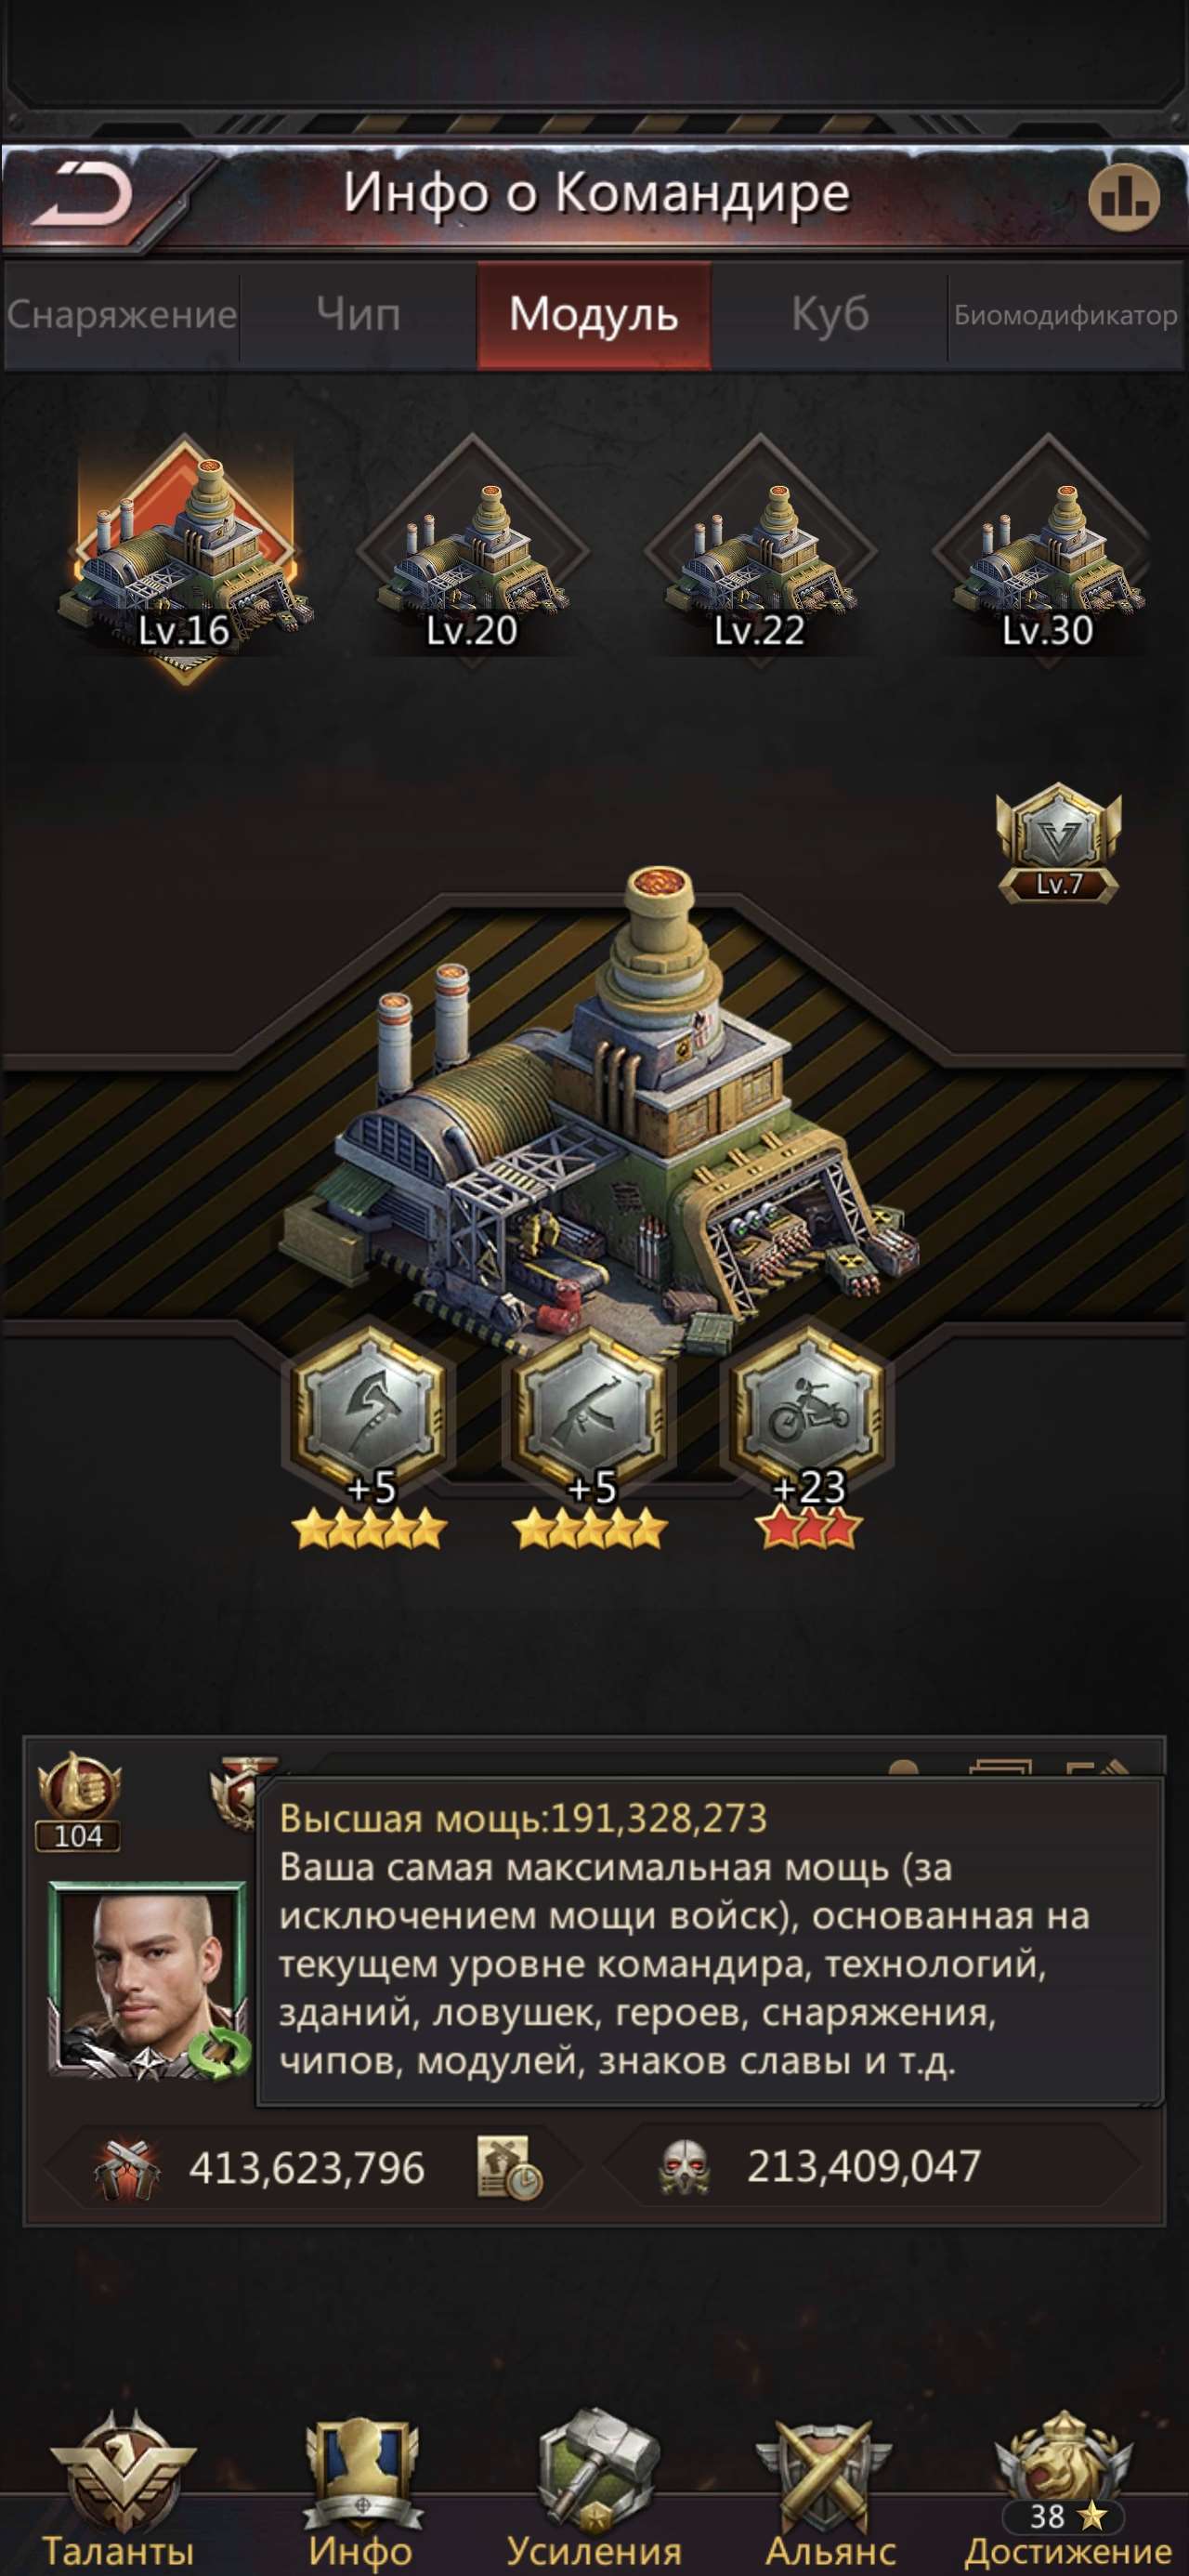
Task: Switch to the Биомодификатор tab
Action: point(1066,315)
